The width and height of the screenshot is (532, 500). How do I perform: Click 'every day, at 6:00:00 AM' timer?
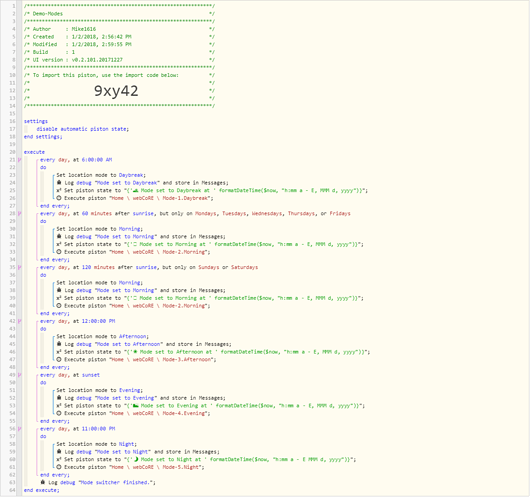(76, 160)
